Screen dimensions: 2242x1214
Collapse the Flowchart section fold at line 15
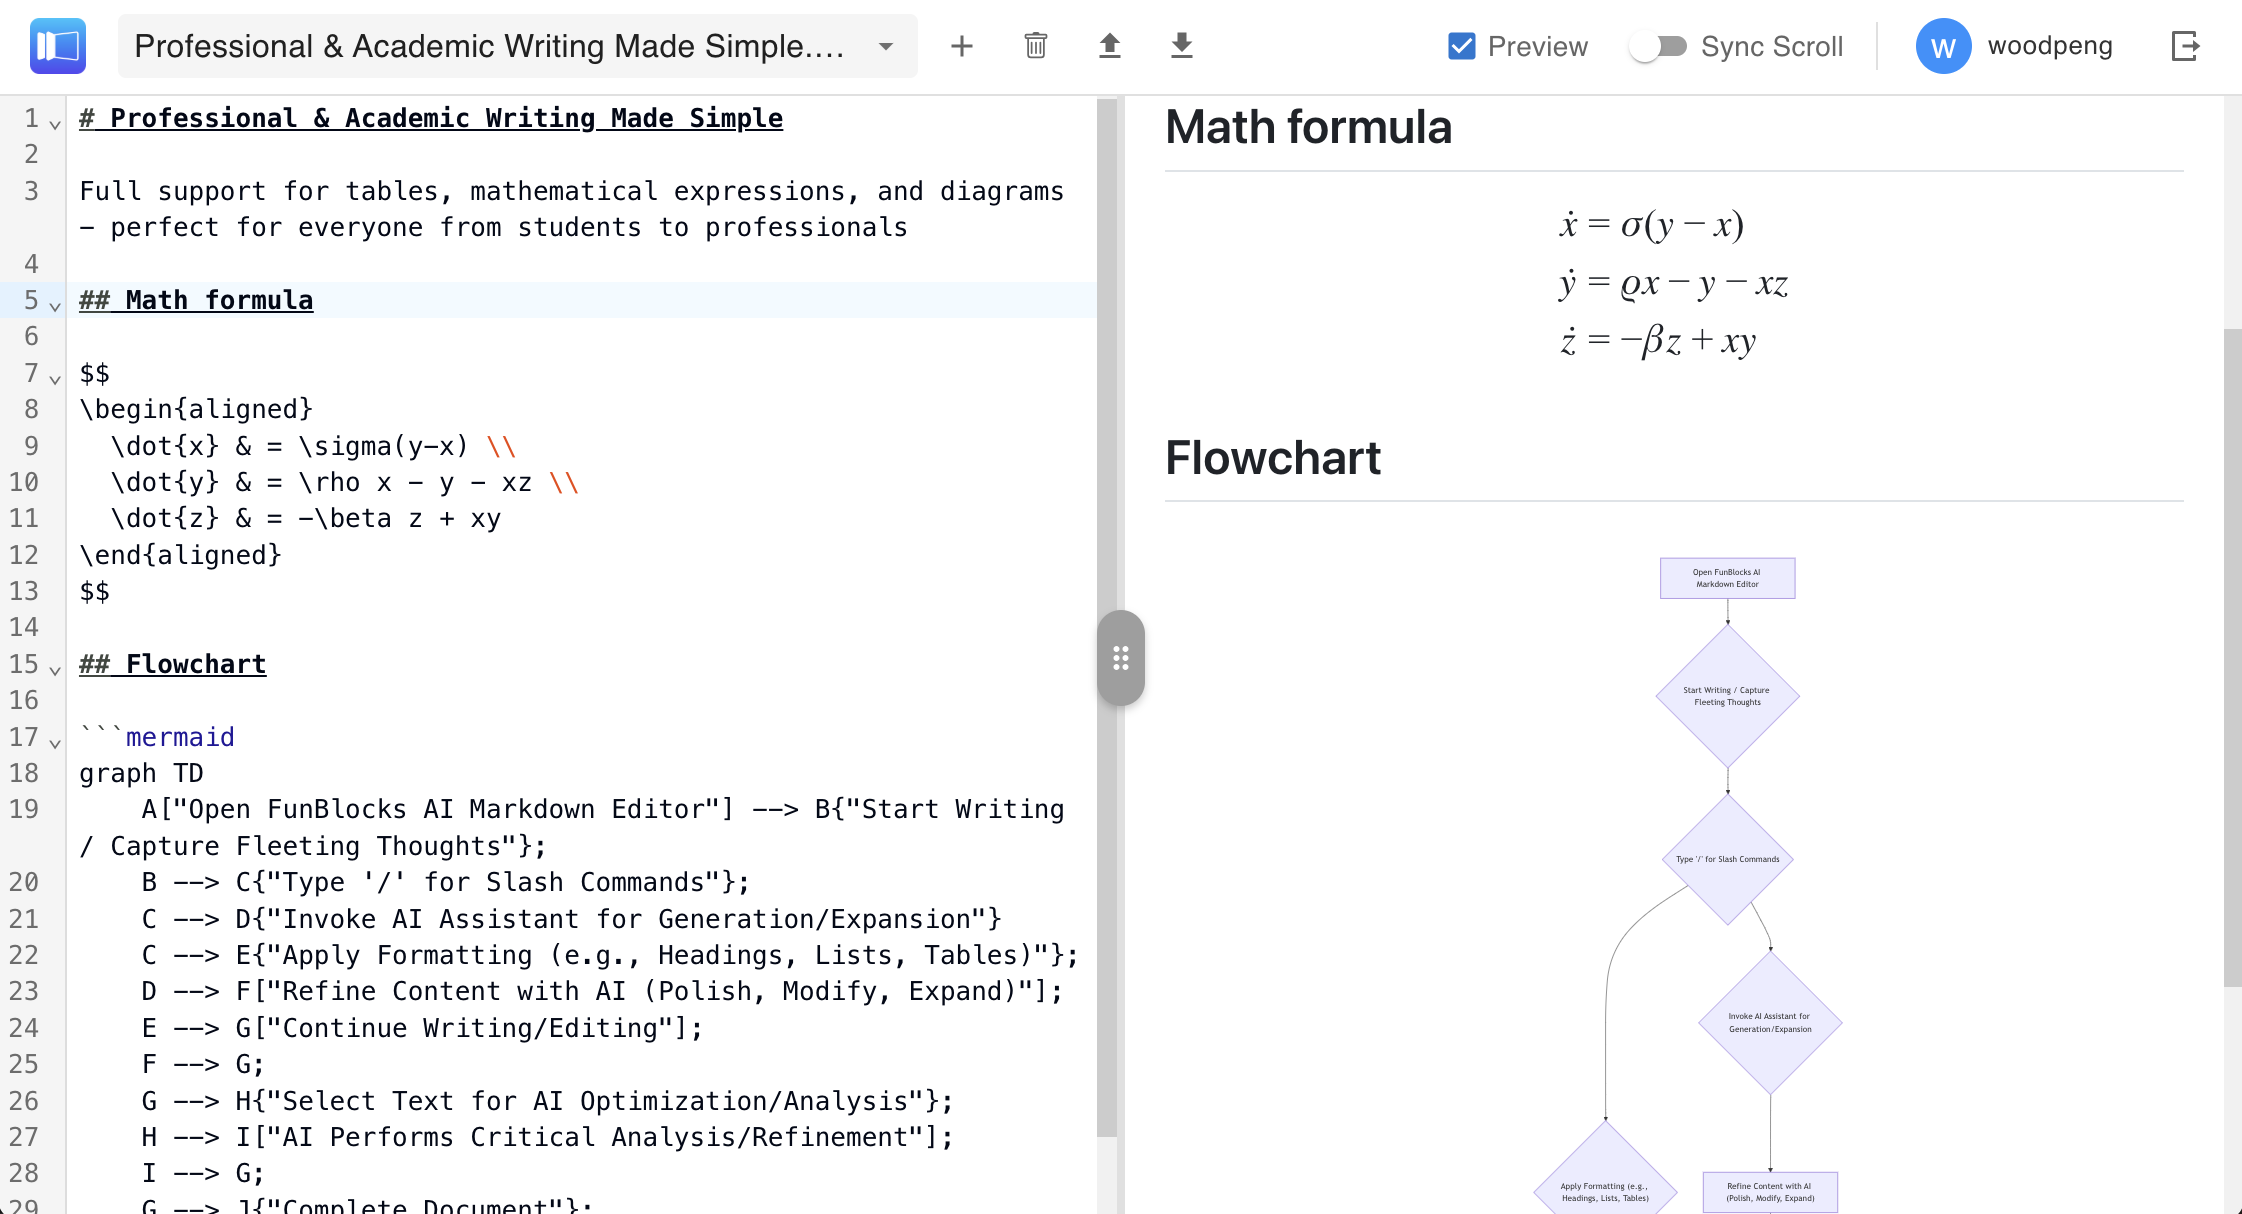[55, 669]
